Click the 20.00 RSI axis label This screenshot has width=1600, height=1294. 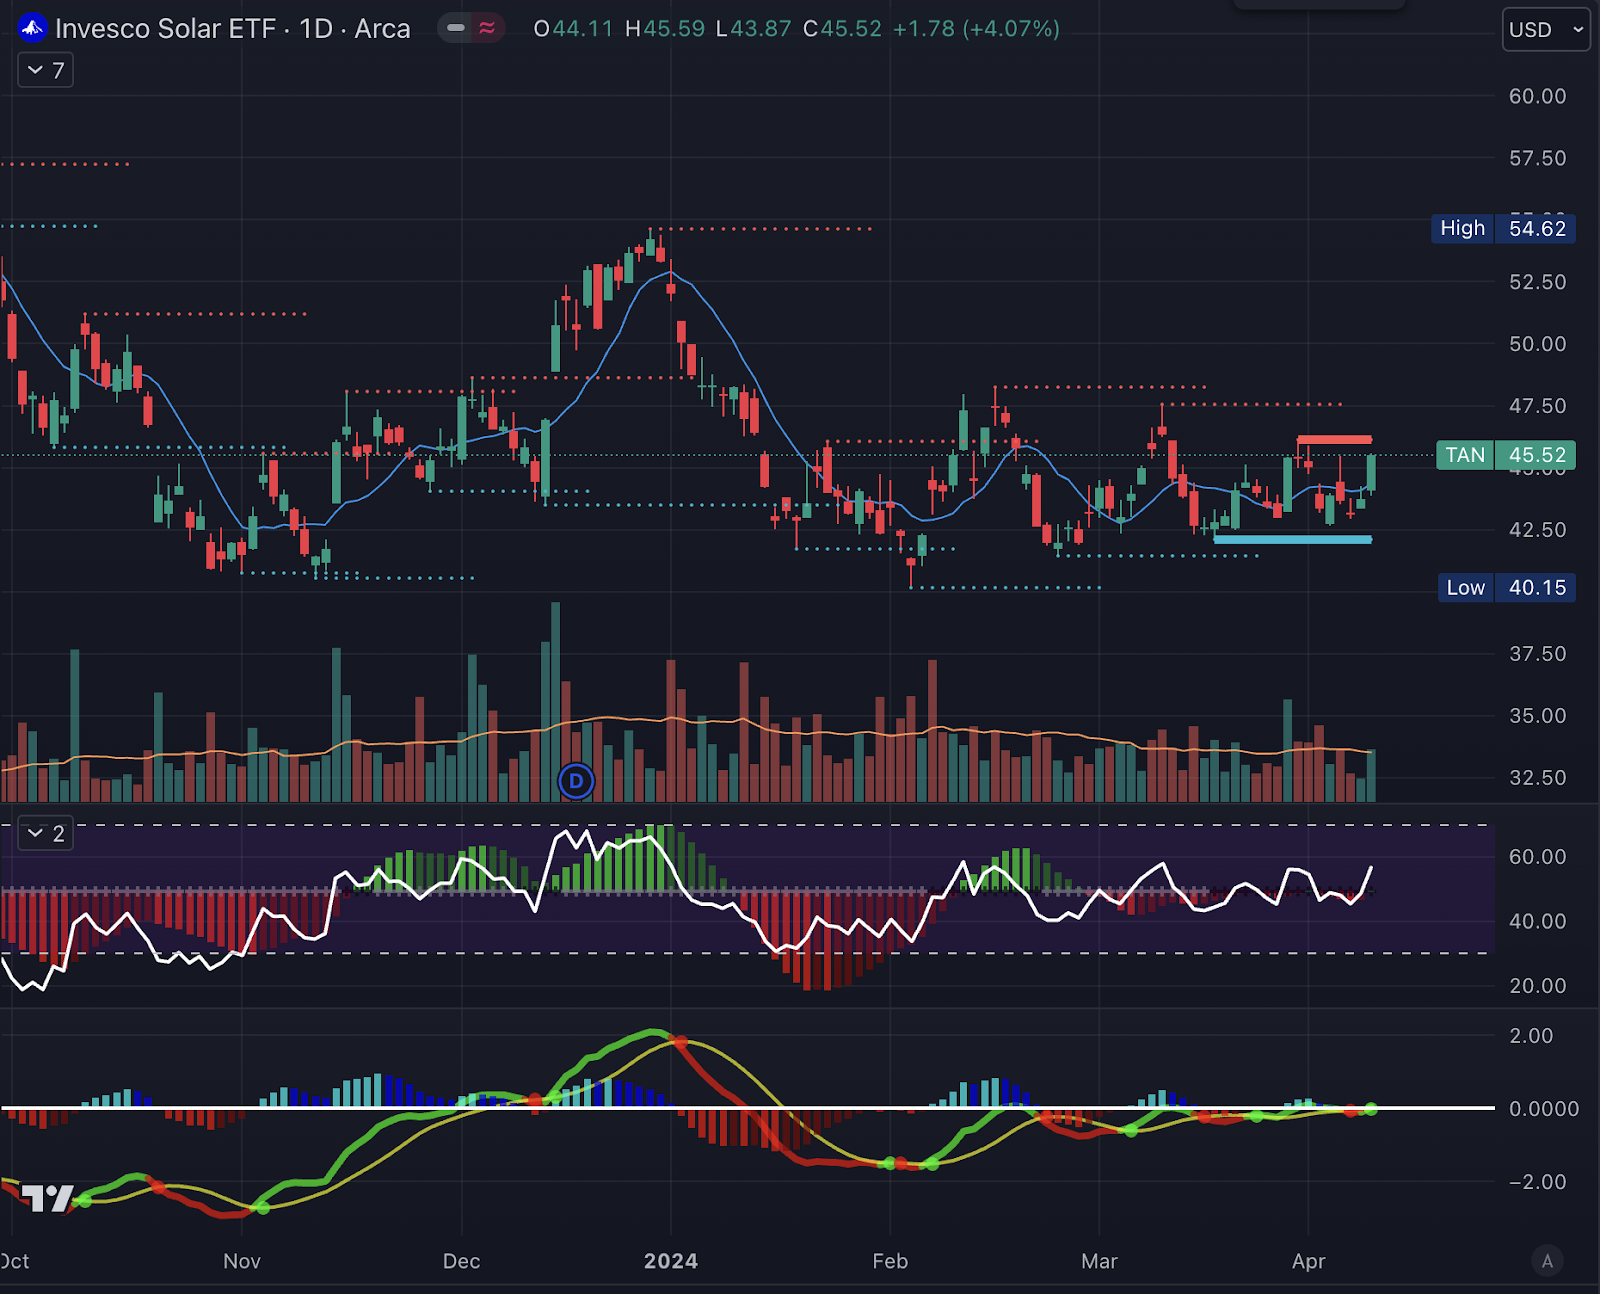click(1537, 986)
